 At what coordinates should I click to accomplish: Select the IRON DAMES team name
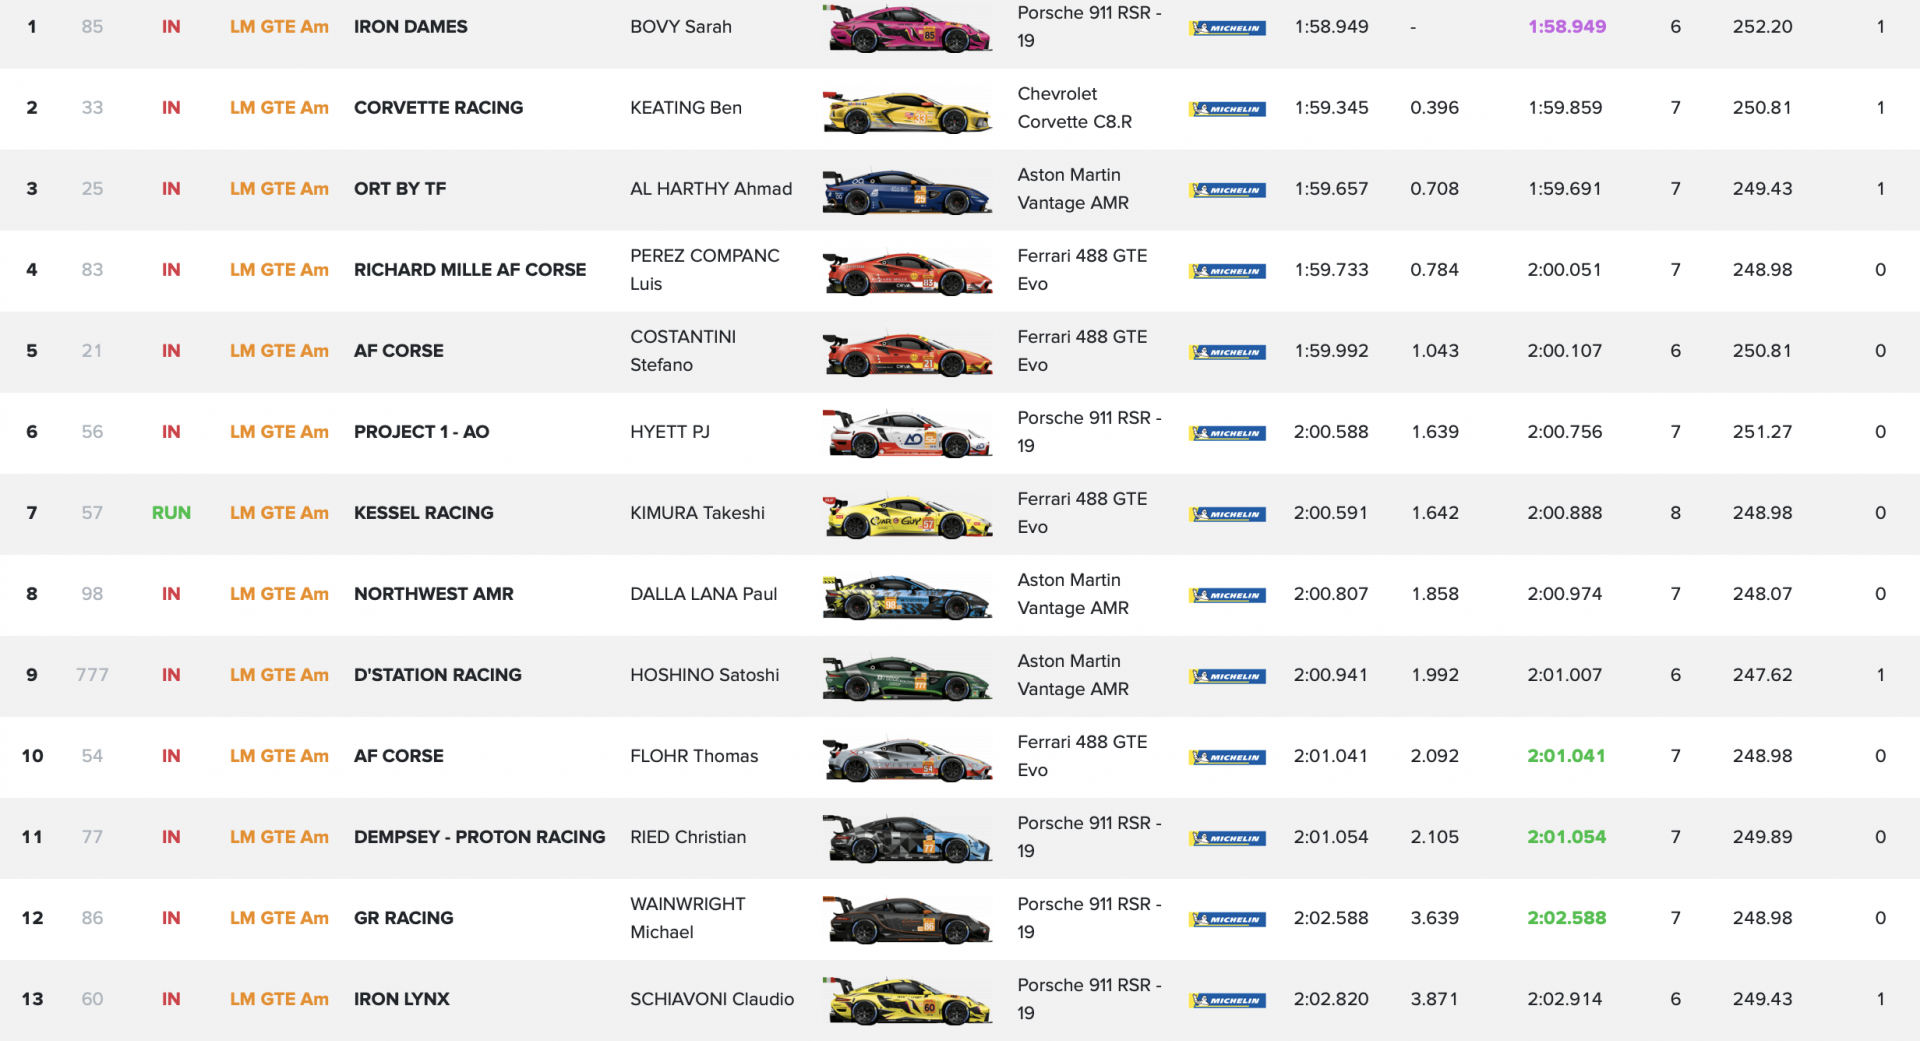click(411, 27)
